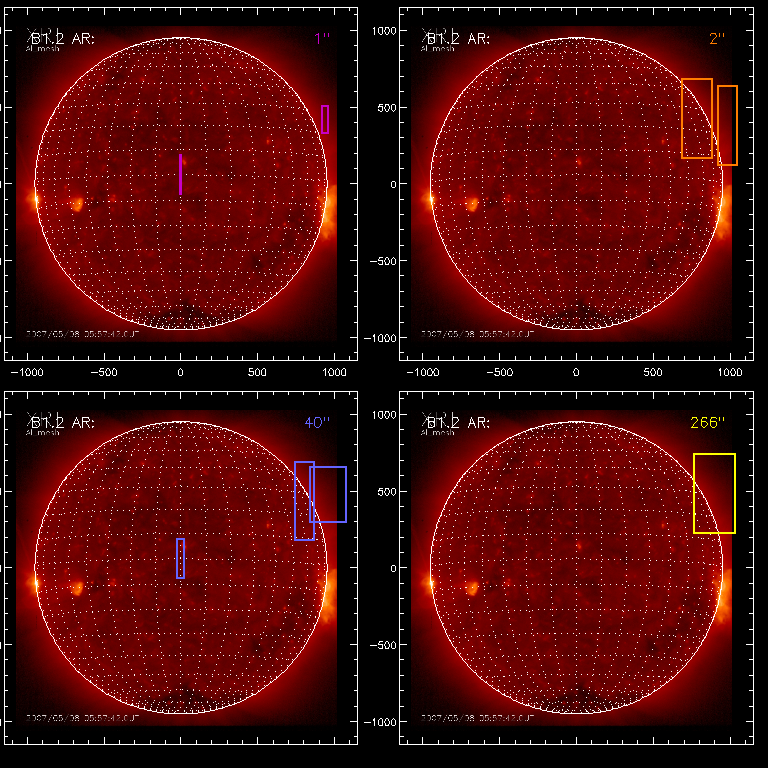Viewport: 768px width, 768px height.
Task: Click the magenta vertical slit at disk center
Action: (x=180, y=174)
